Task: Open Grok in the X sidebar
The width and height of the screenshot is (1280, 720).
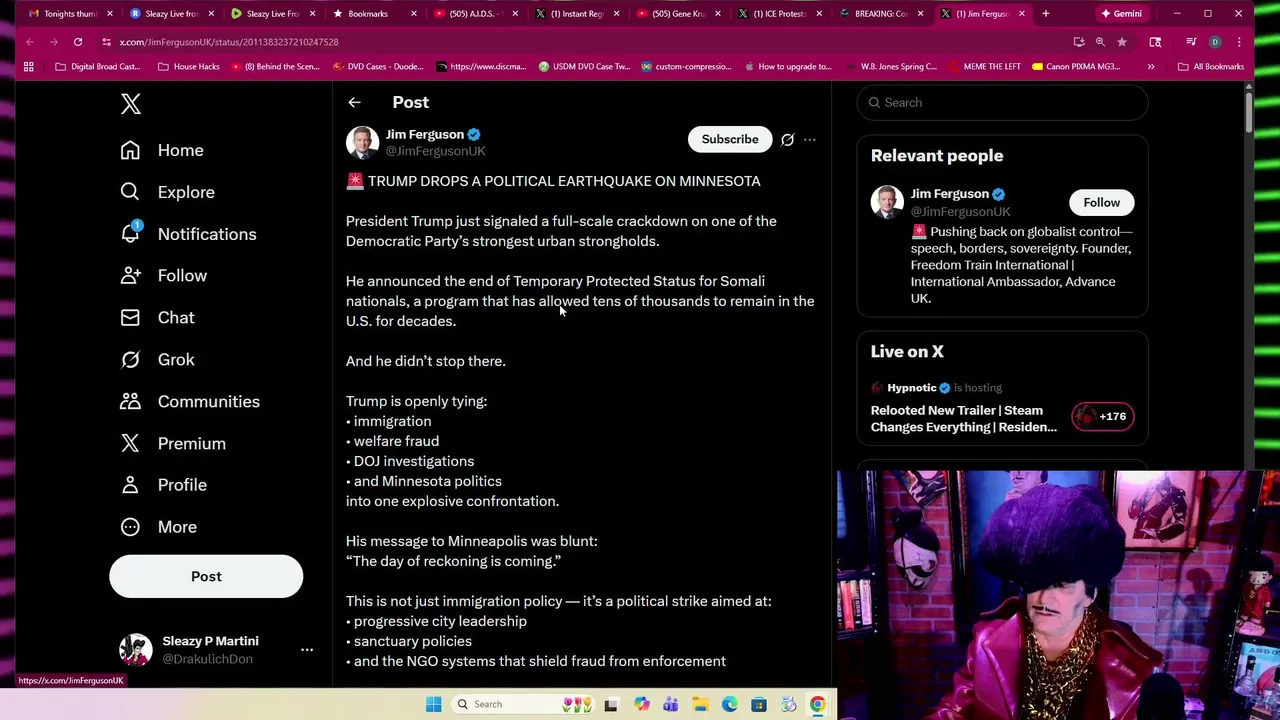Action: coord(157,360)
